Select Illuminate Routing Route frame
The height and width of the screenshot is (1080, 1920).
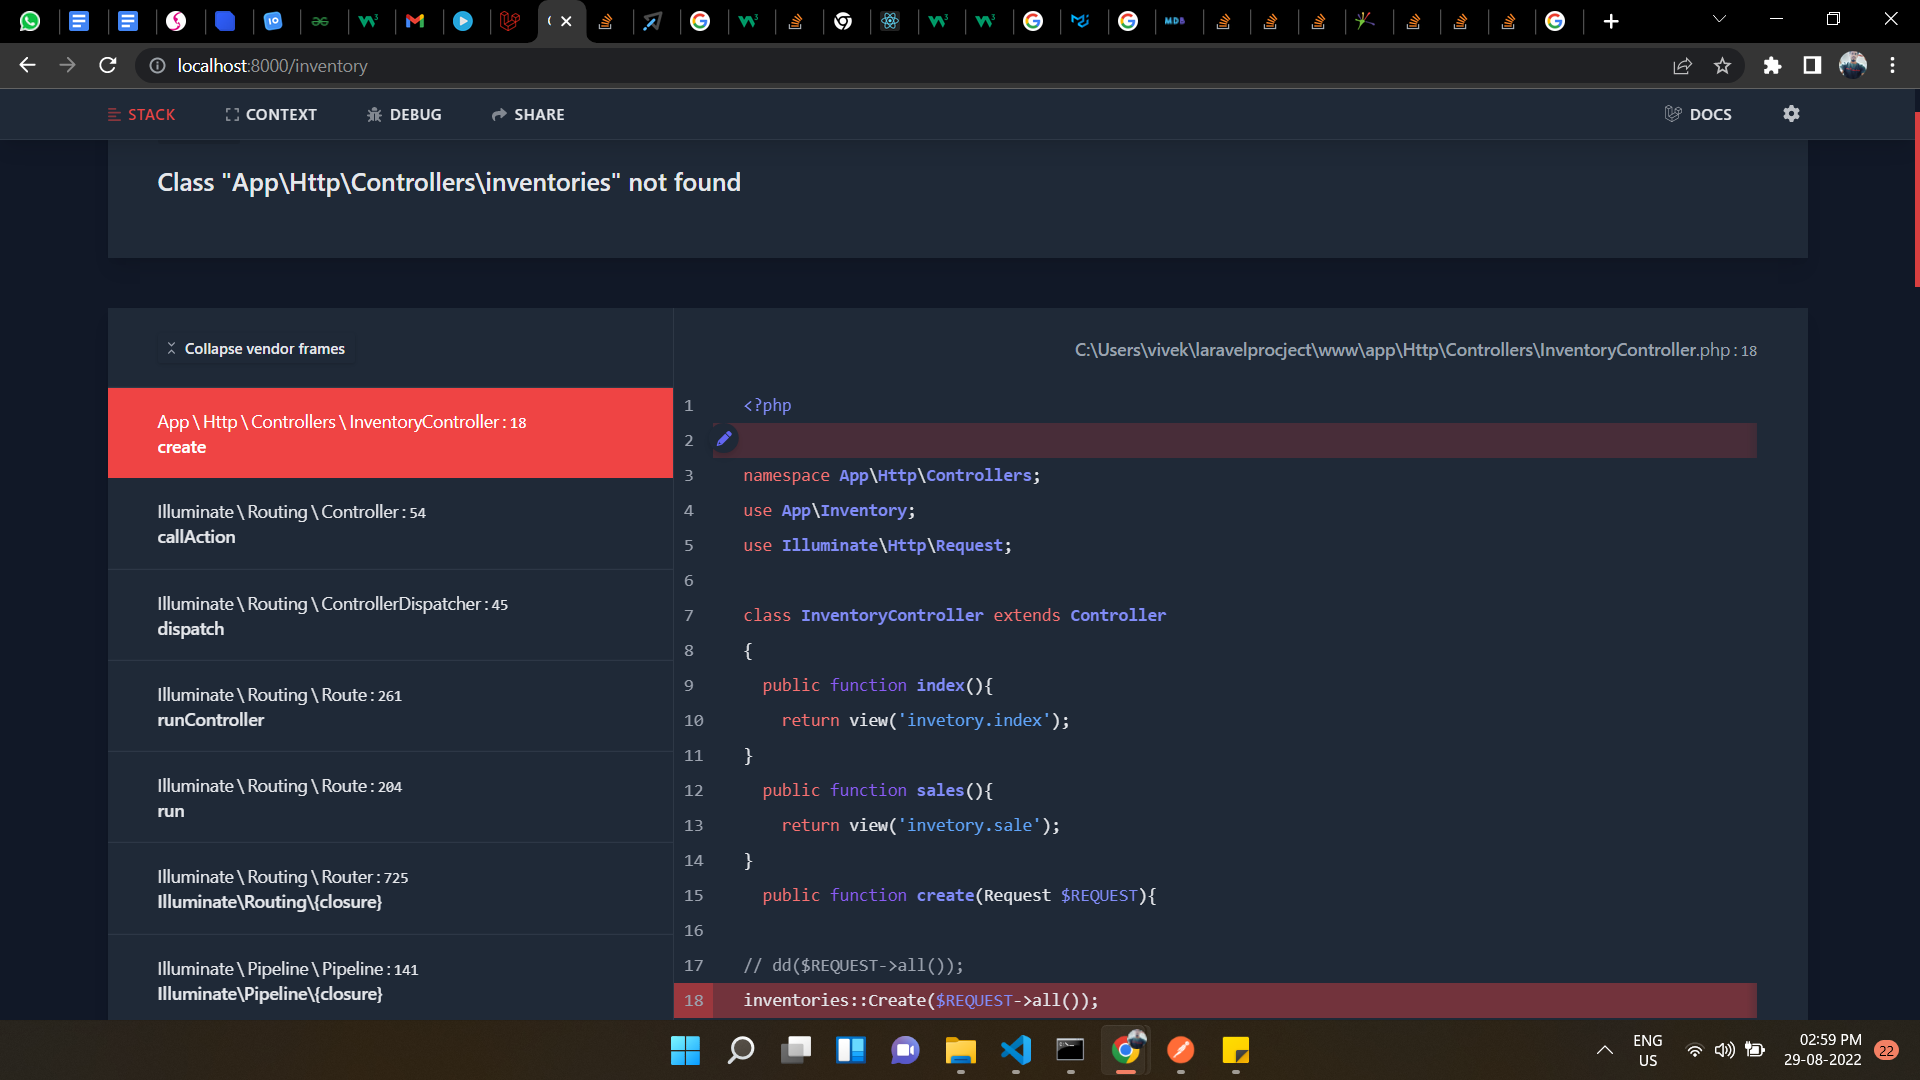tap(390, 707)
